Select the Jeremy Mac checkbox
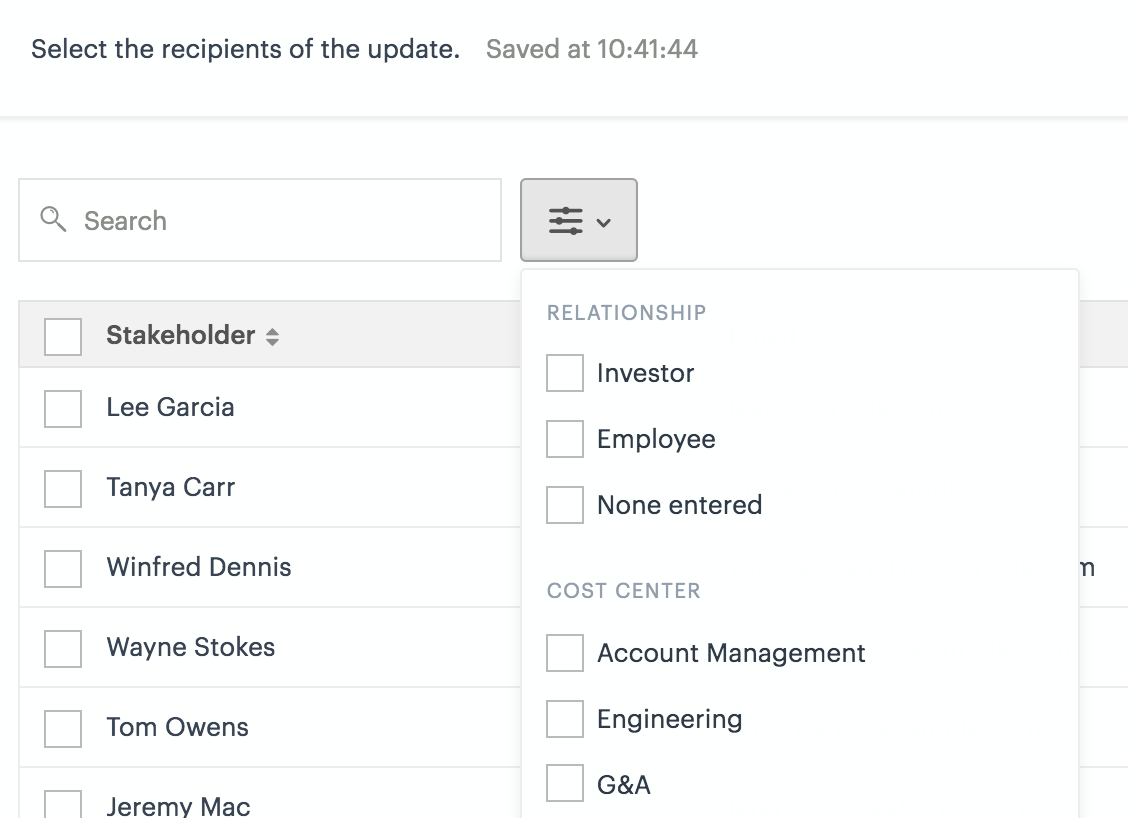This screenshot has height=818, width=1128. click(x=63, y=804)
